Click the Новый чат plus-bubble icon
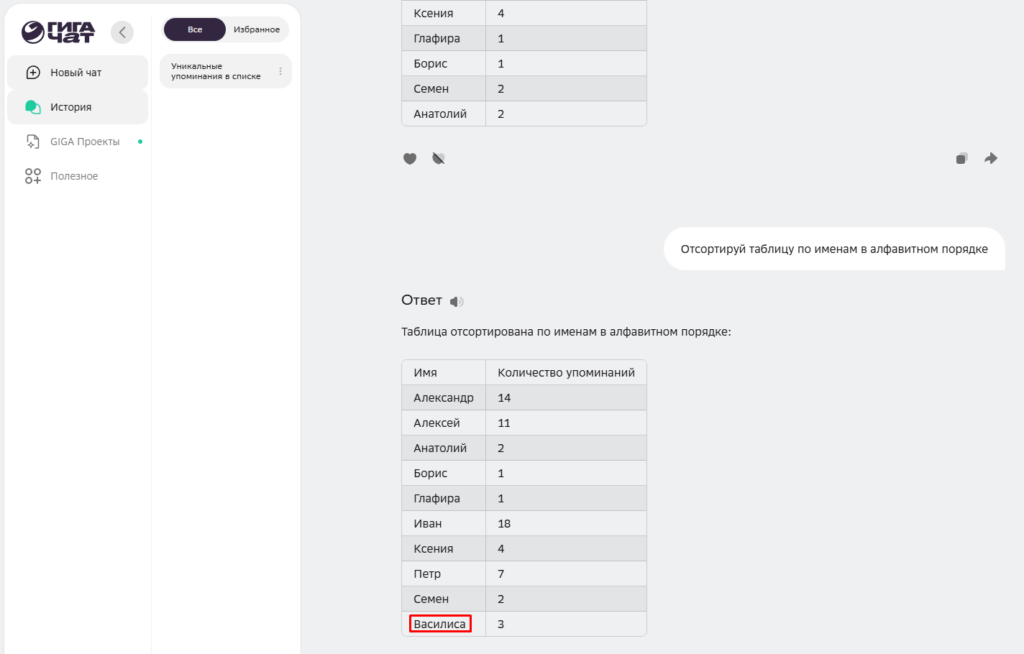Image resolution: width=1024 pixels, height=654 pixels. click(33, 73)
